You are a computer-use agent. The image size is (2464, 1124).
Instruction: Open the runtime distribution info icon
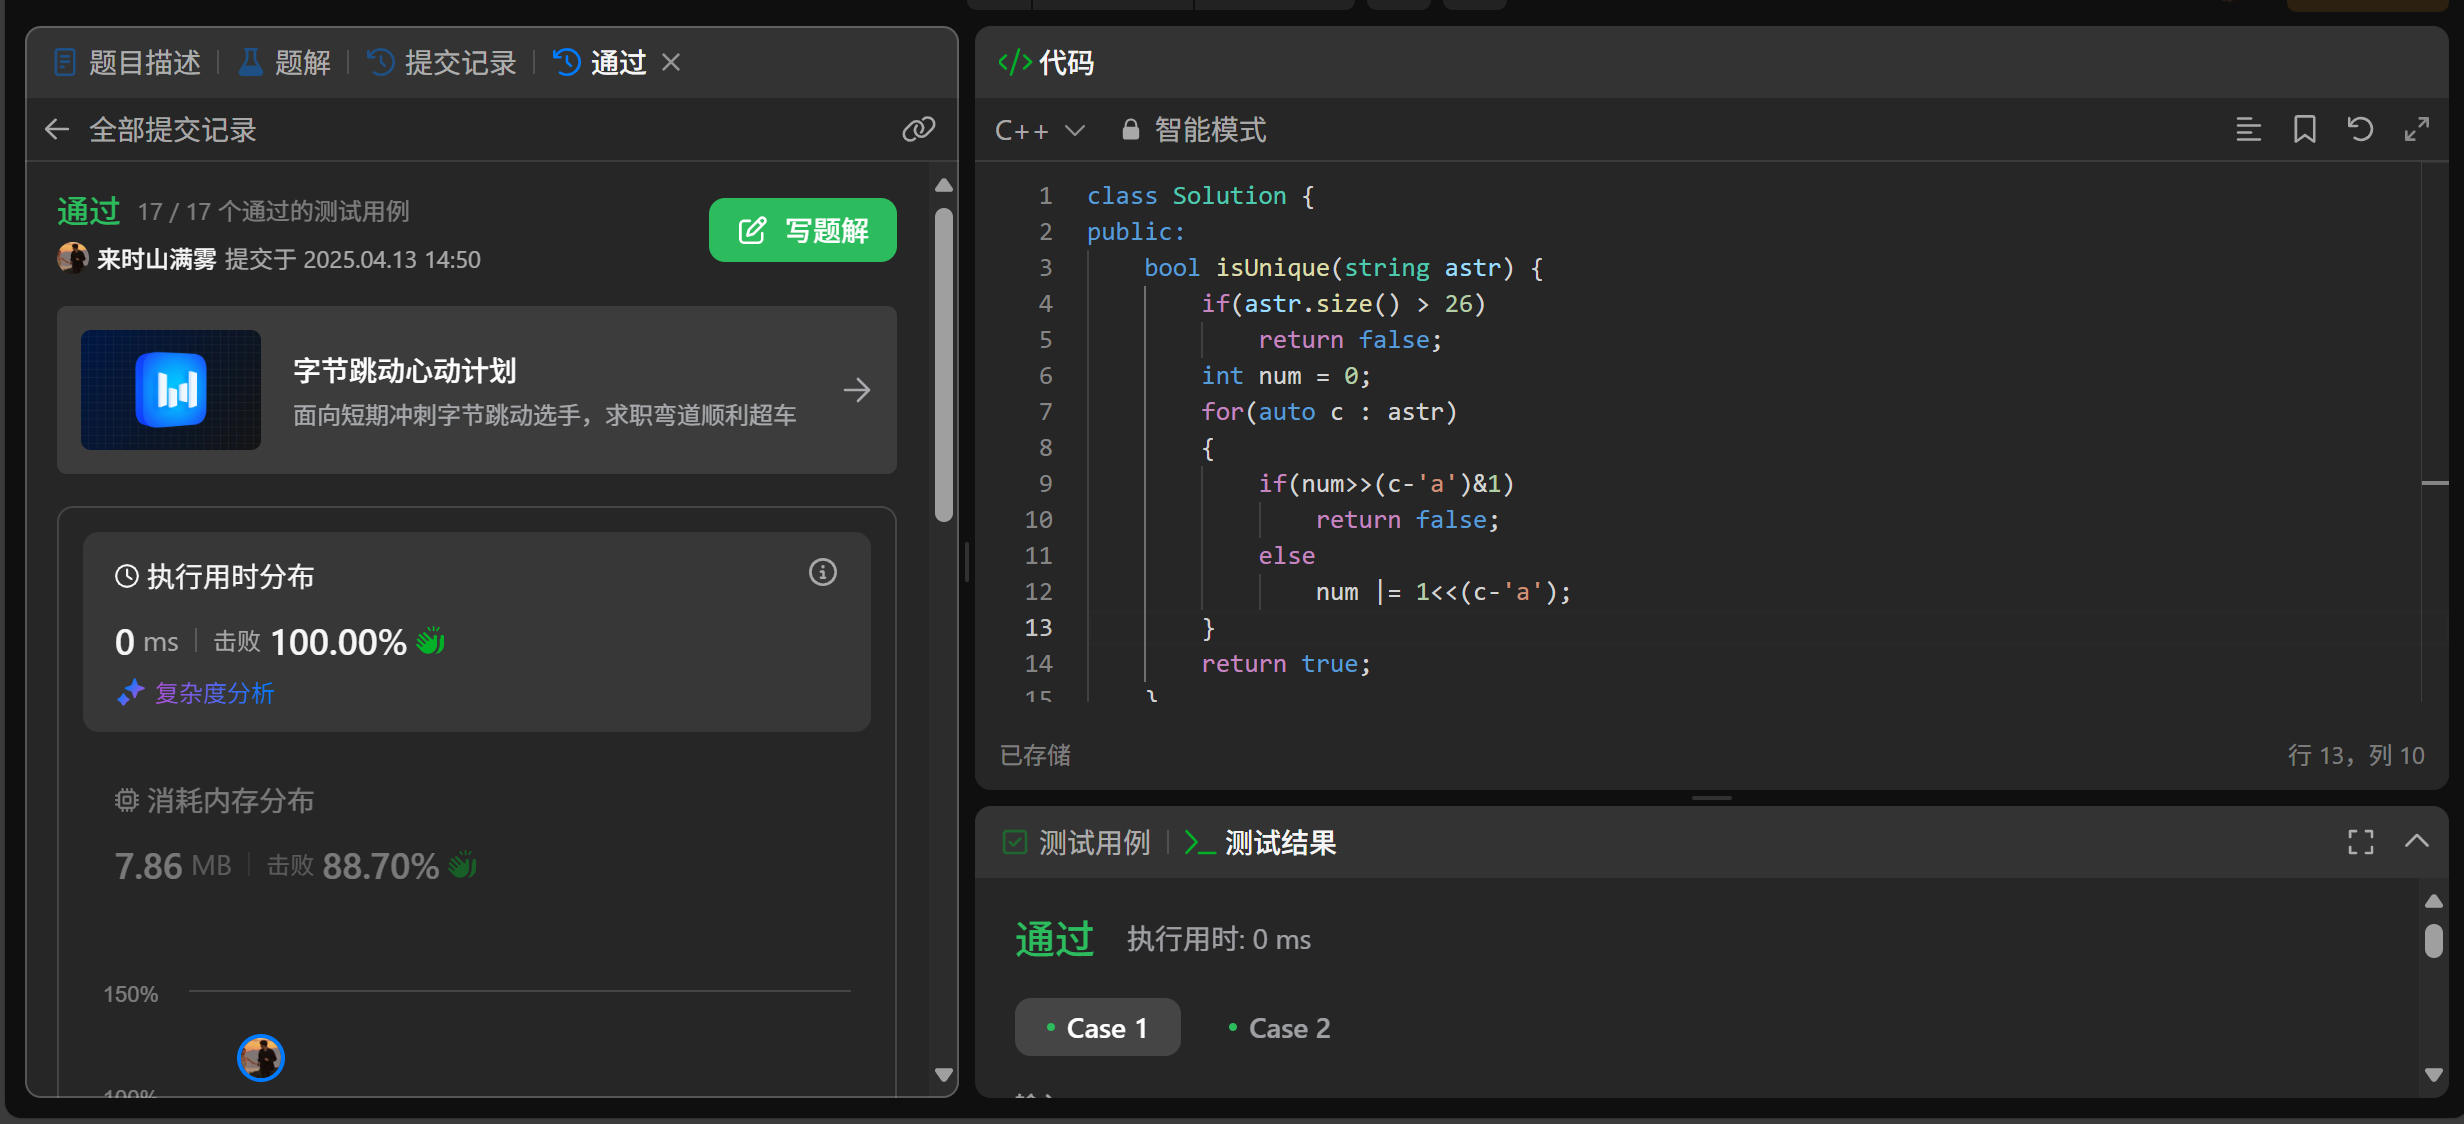point(822,572)
